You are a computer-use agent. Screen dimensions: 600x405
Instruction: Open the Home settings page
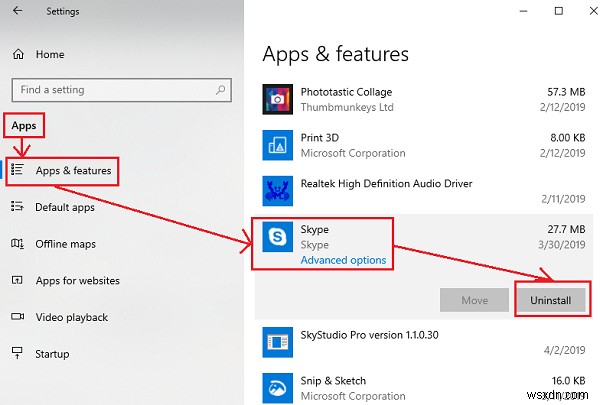coord(50,54)
